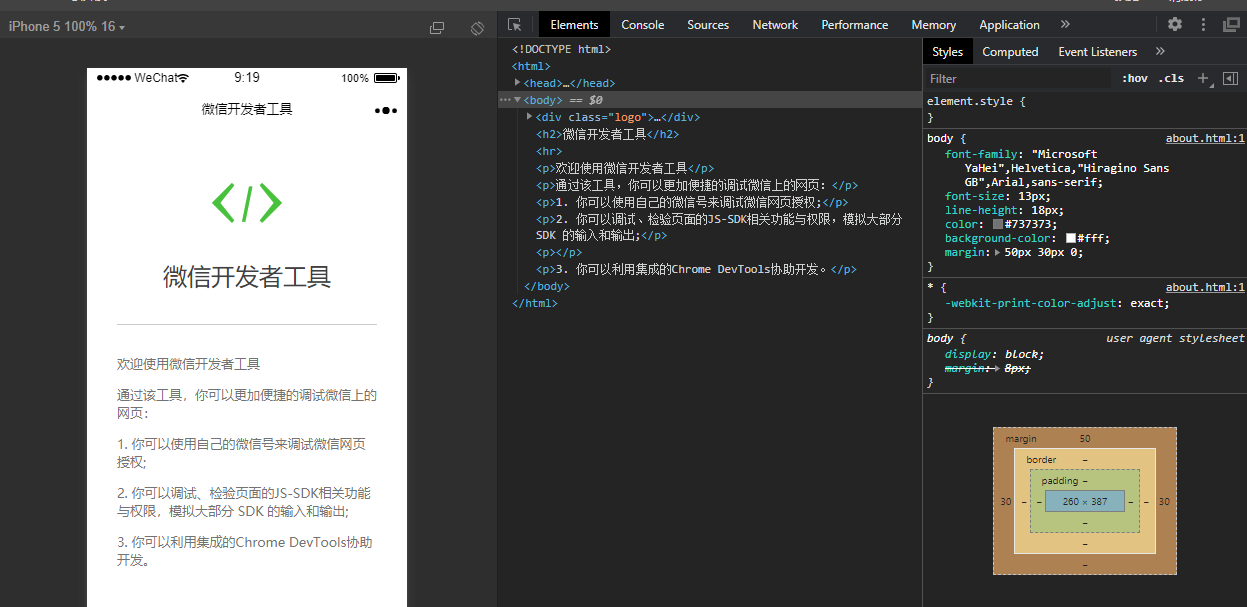
Task: Toggle the DevTools dock window icon
Action: click(x=1231, y=25)
